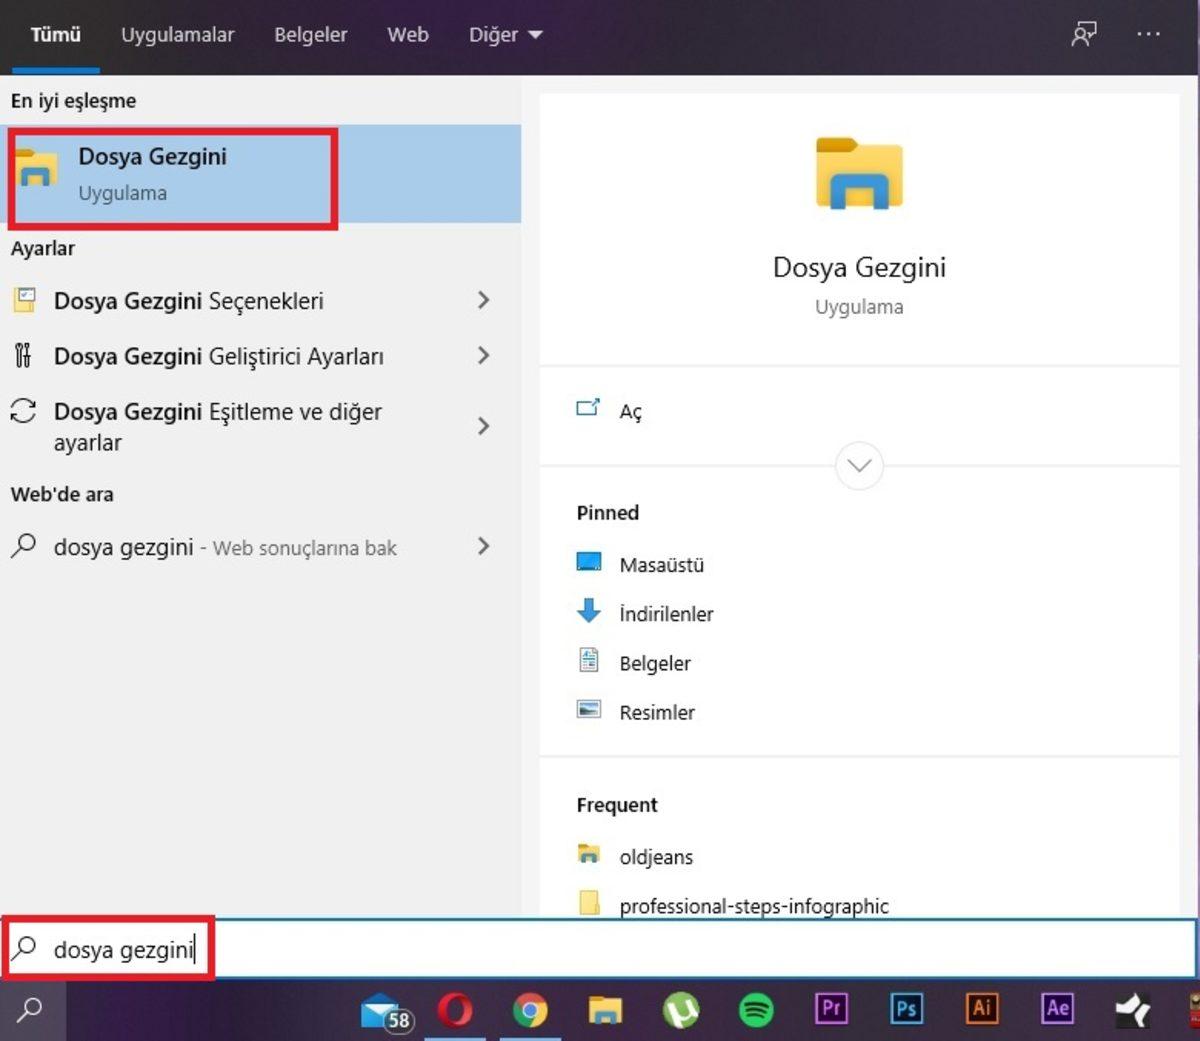Expand the Diğer dropdown filter
Image resolution: width=1200 pixels, height=1041 pixels.
(x=505, y=35)
